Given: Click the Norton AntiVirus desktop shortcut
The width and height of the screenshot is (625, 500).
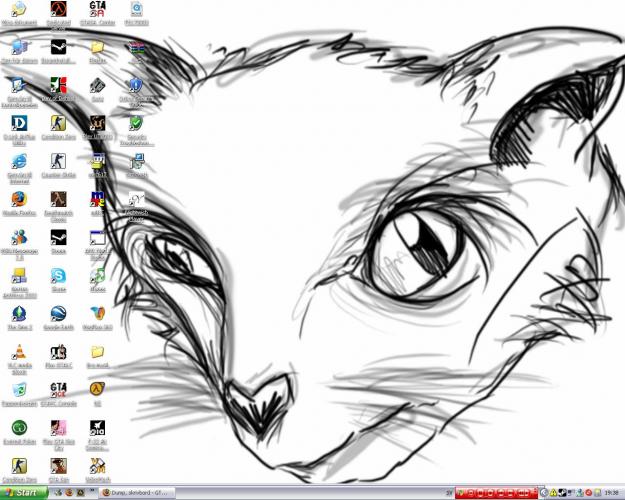Looking at the screenshot, I should (19, 276).
